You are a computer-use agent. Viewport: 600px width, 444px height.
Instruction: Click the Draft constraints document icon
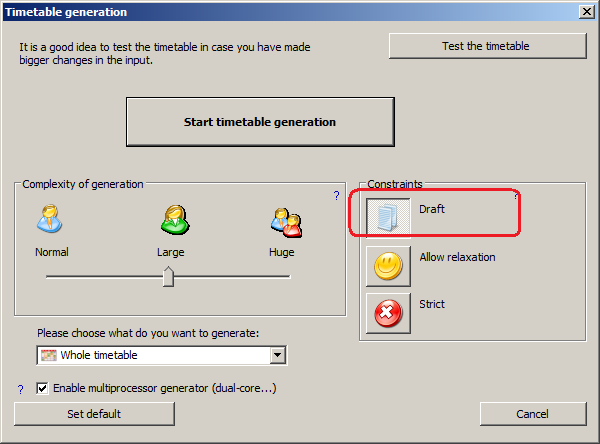coord(386,215)
